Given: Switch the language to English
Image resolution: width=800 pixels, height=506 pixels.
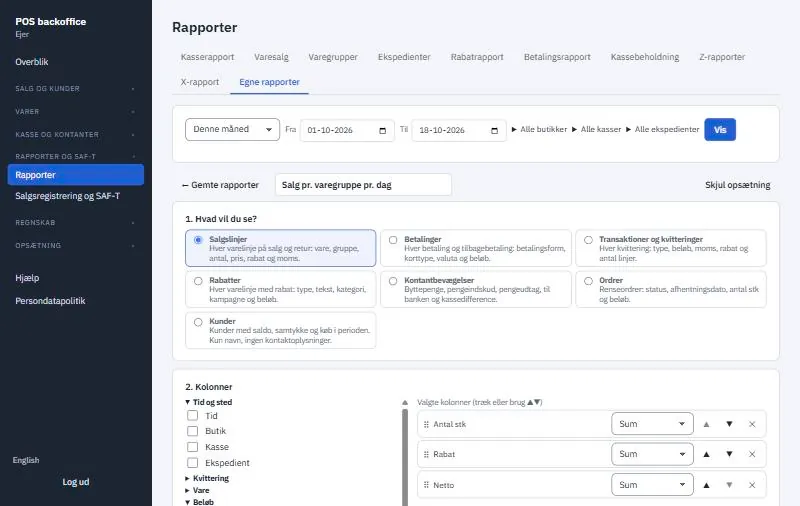Looking at the screenshot, I should tap(26, 460).
